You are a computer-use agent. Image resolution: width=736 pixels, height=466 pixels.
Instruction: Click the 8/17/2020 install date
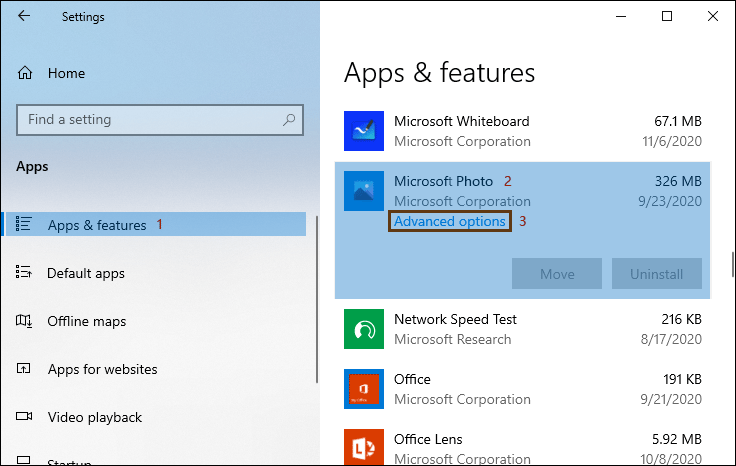(671, 340)
